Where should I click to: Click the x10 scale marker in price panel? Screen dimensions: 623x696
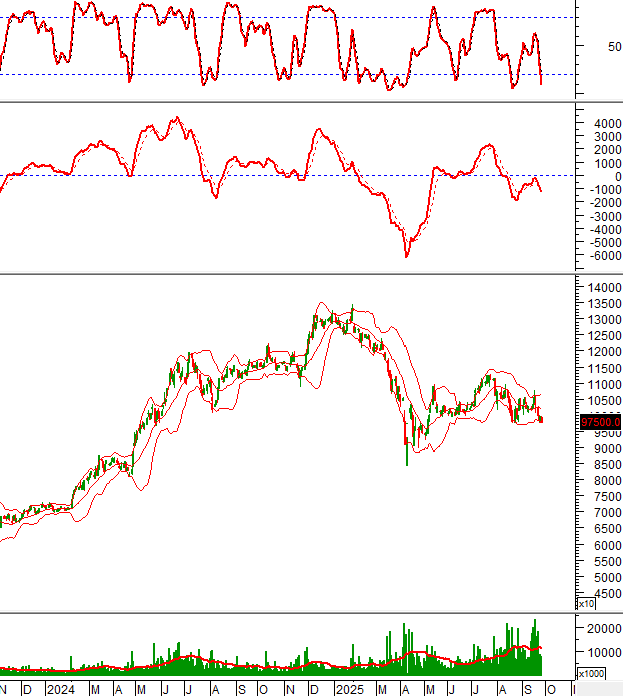coord(587,603)
